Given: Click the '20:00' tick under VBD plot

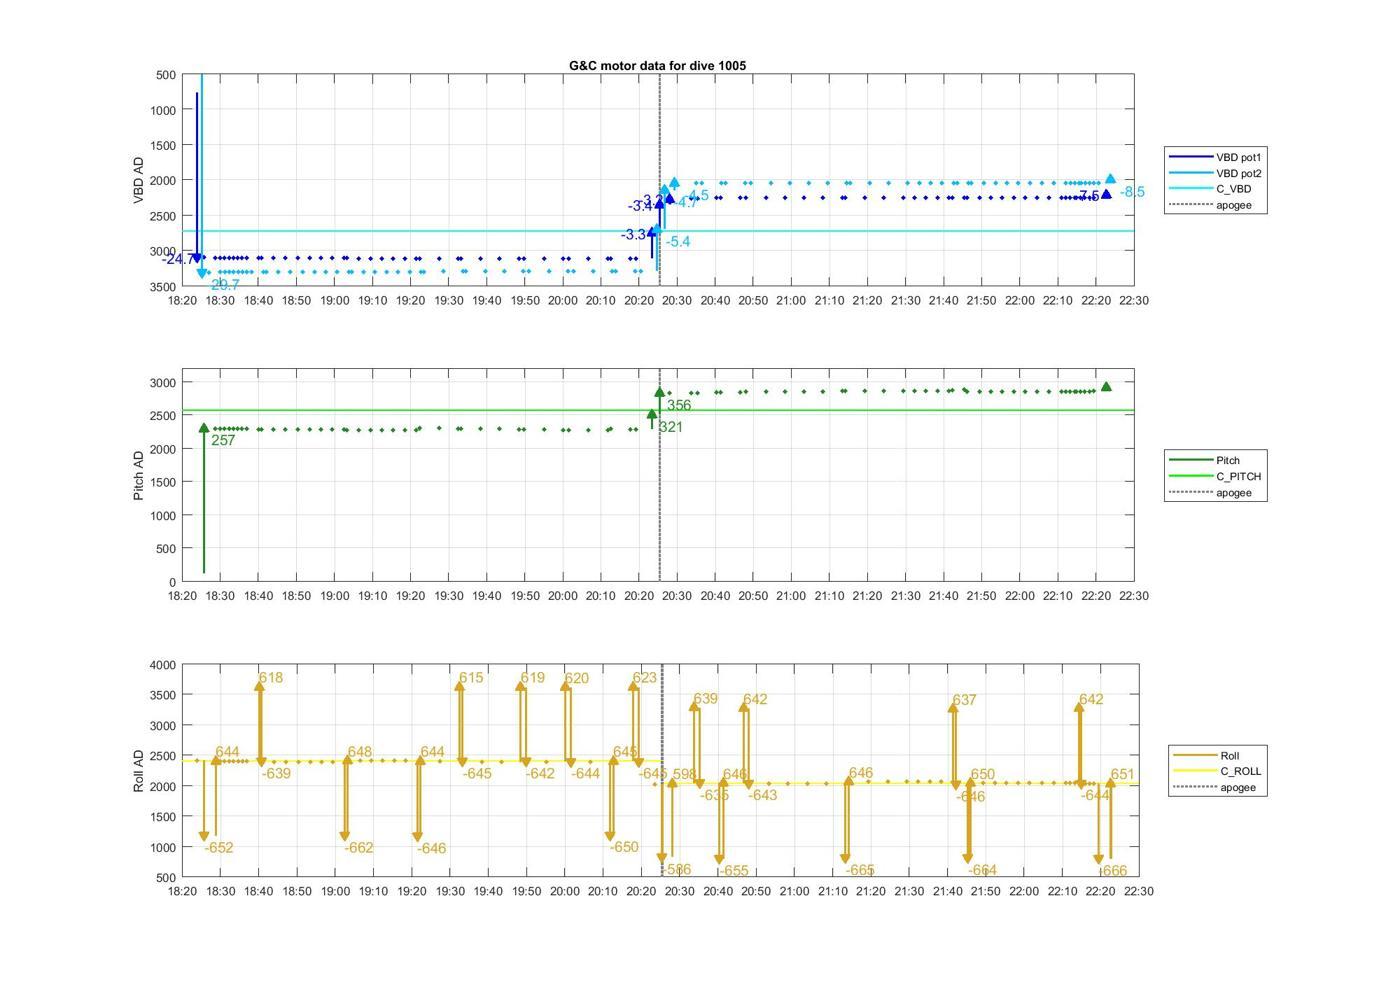Looking at the screenshot, I should click(x=562, y=300).
